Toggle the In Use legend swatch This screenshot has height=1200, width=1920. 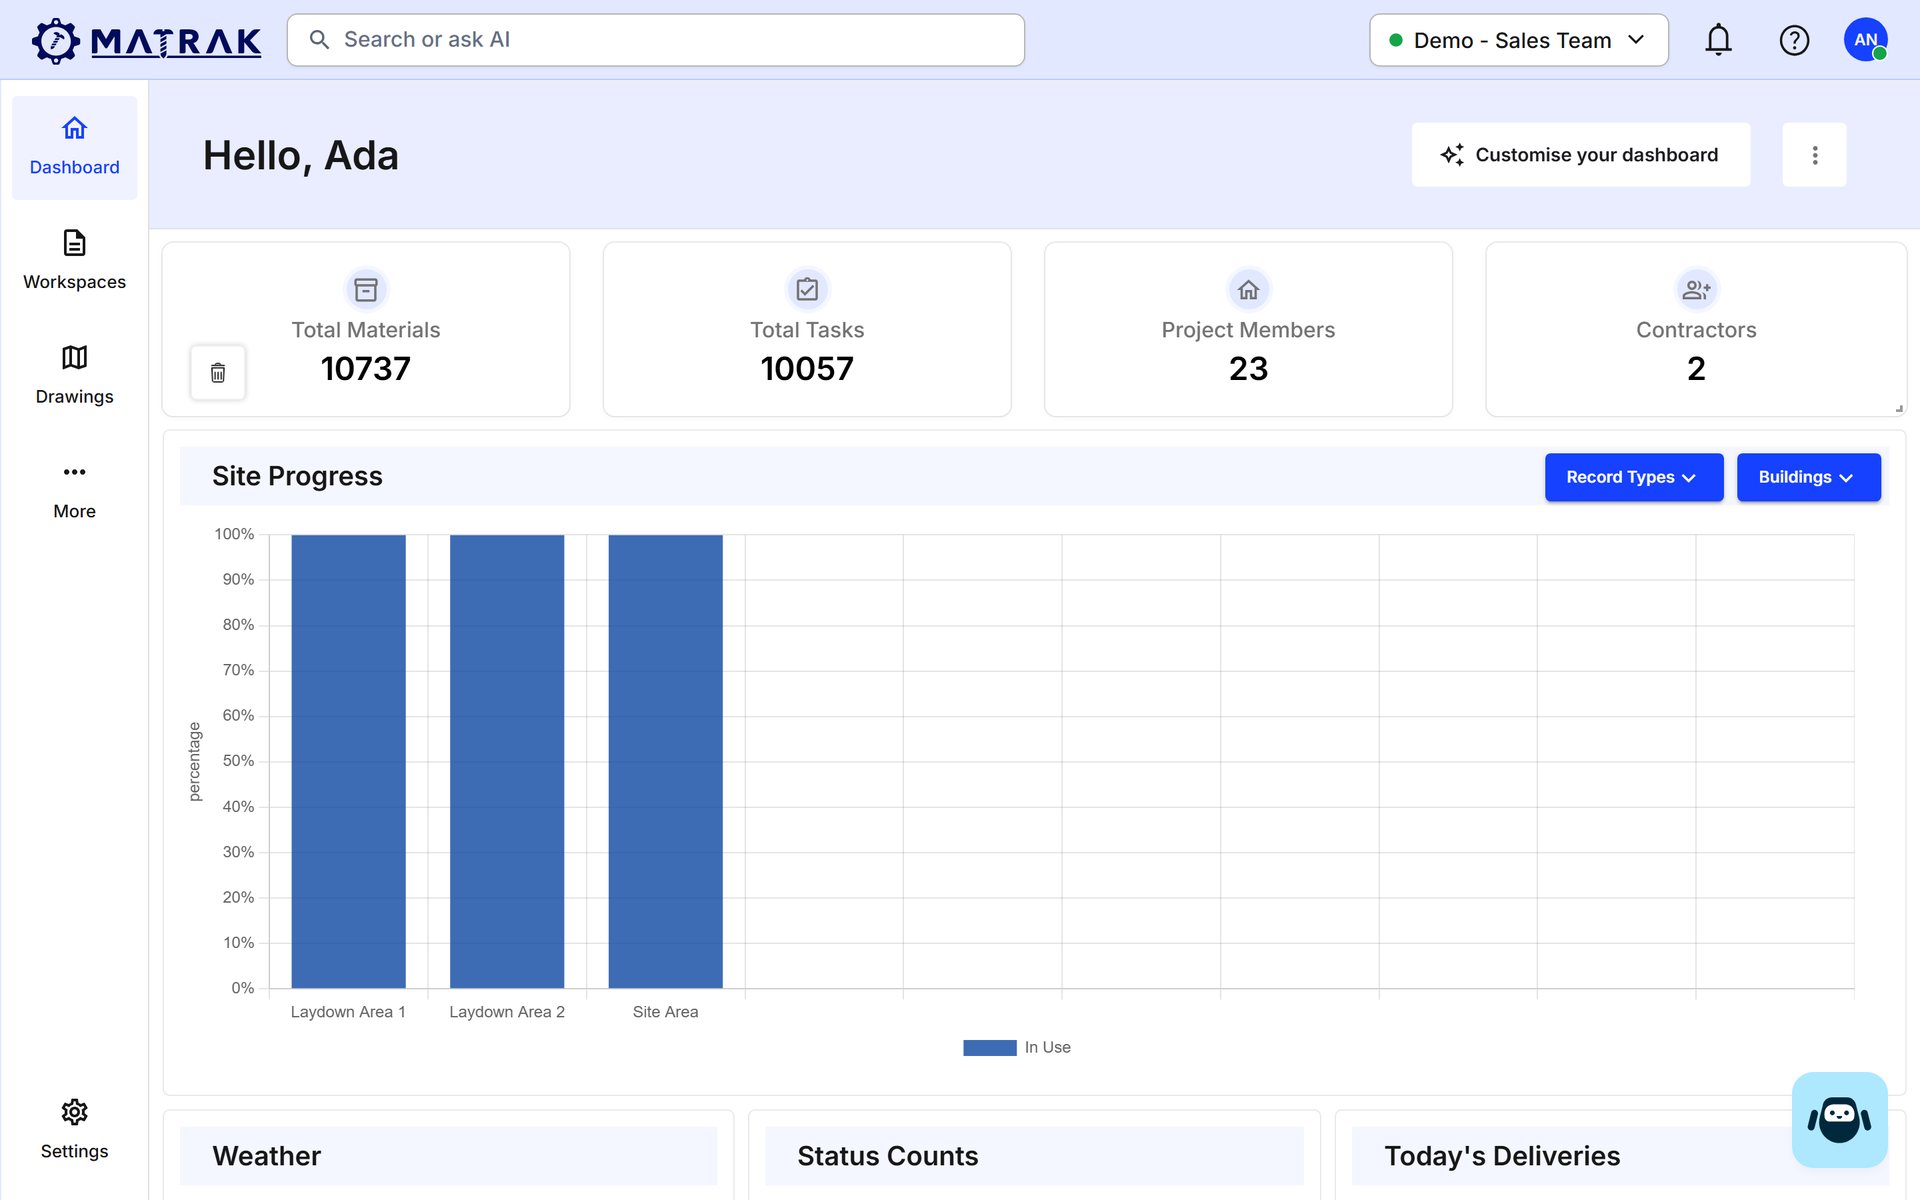coord(989,1047)
